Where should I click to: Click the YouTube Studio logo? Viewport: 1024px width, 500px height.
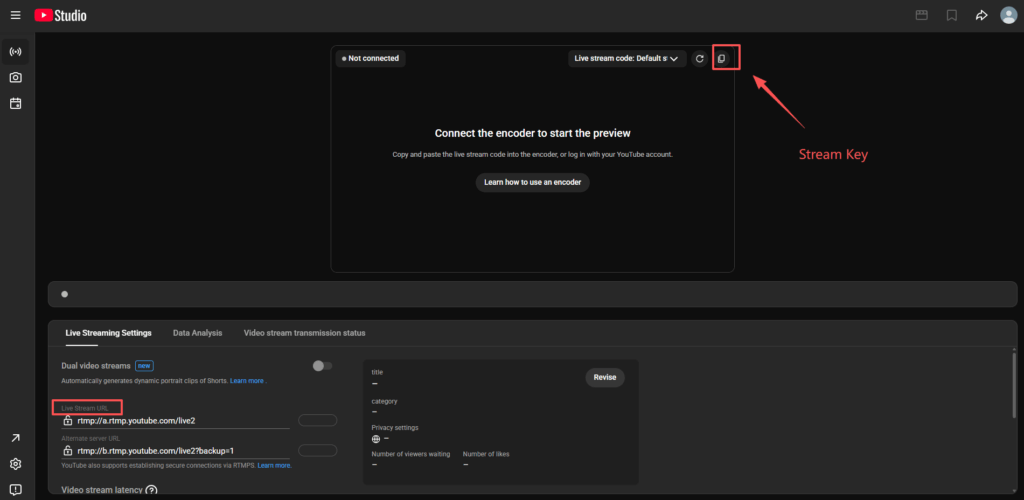[x=59, y=15]
